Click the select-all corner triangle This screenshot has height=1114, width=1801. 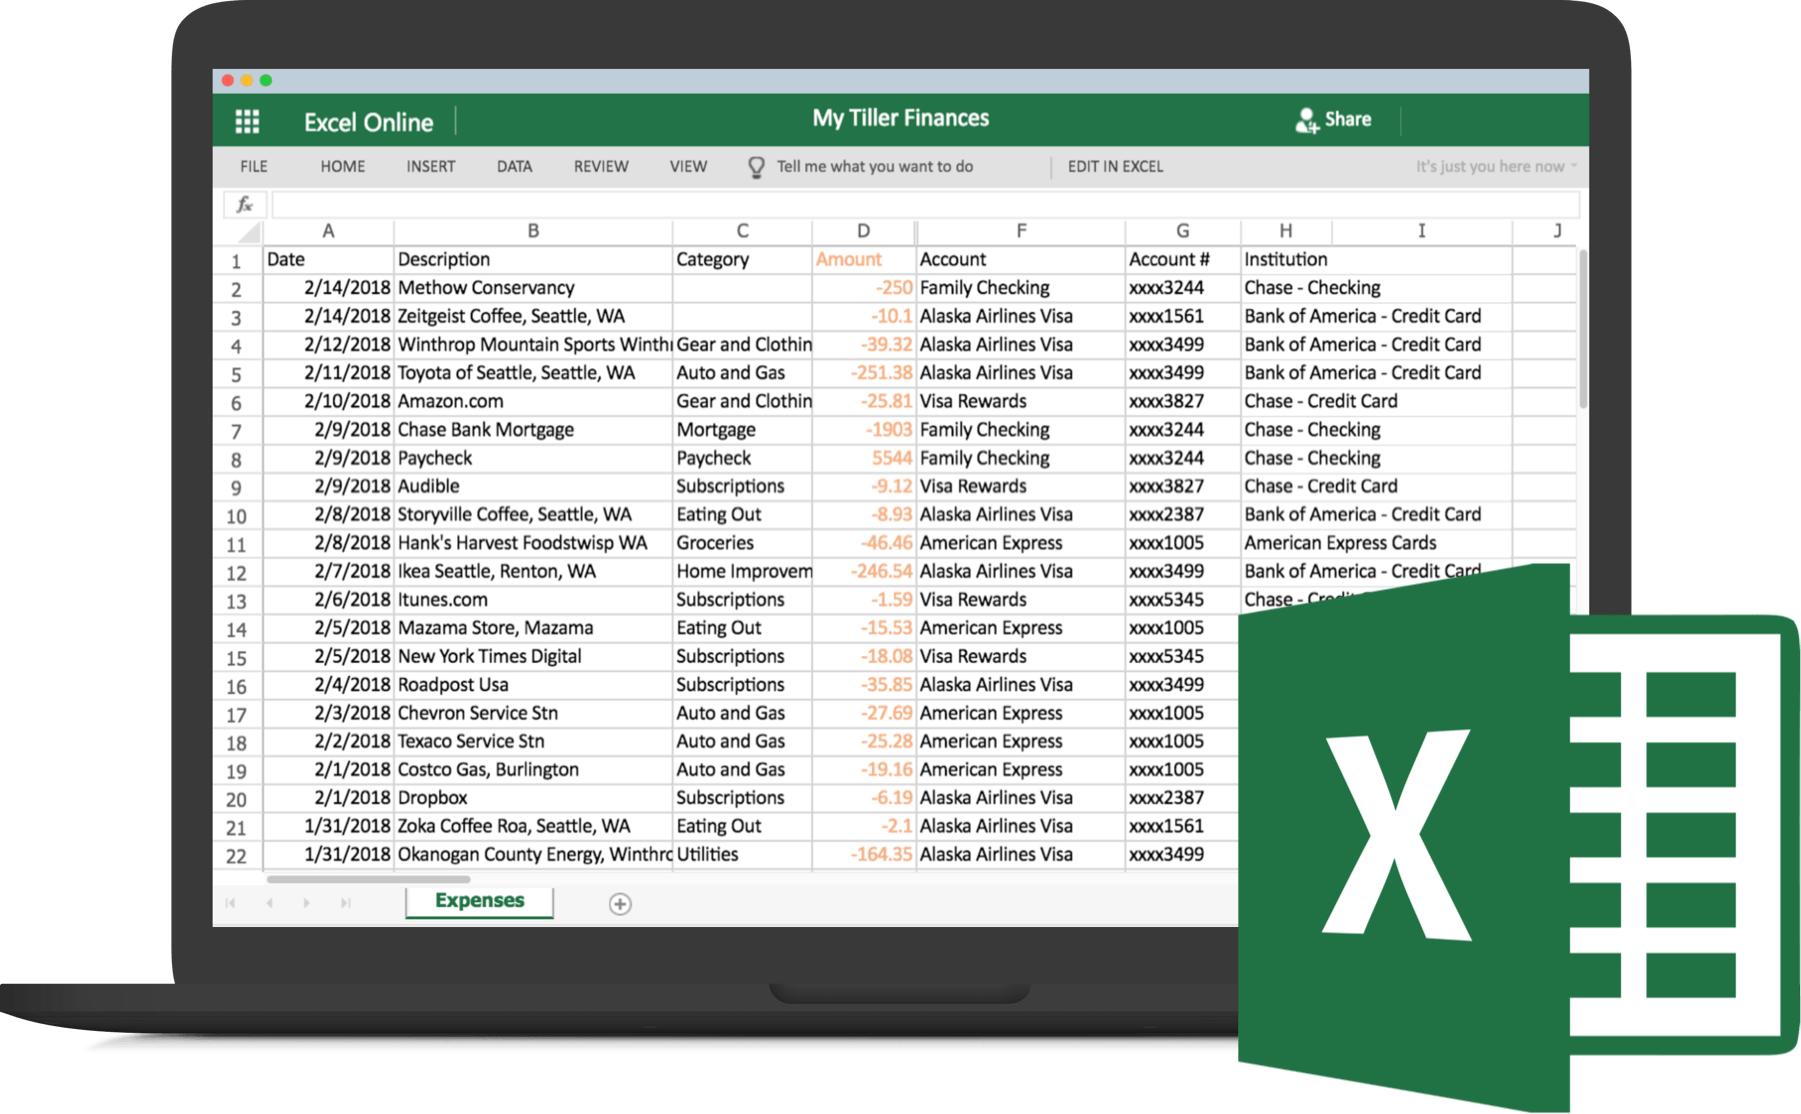point(248,232)
